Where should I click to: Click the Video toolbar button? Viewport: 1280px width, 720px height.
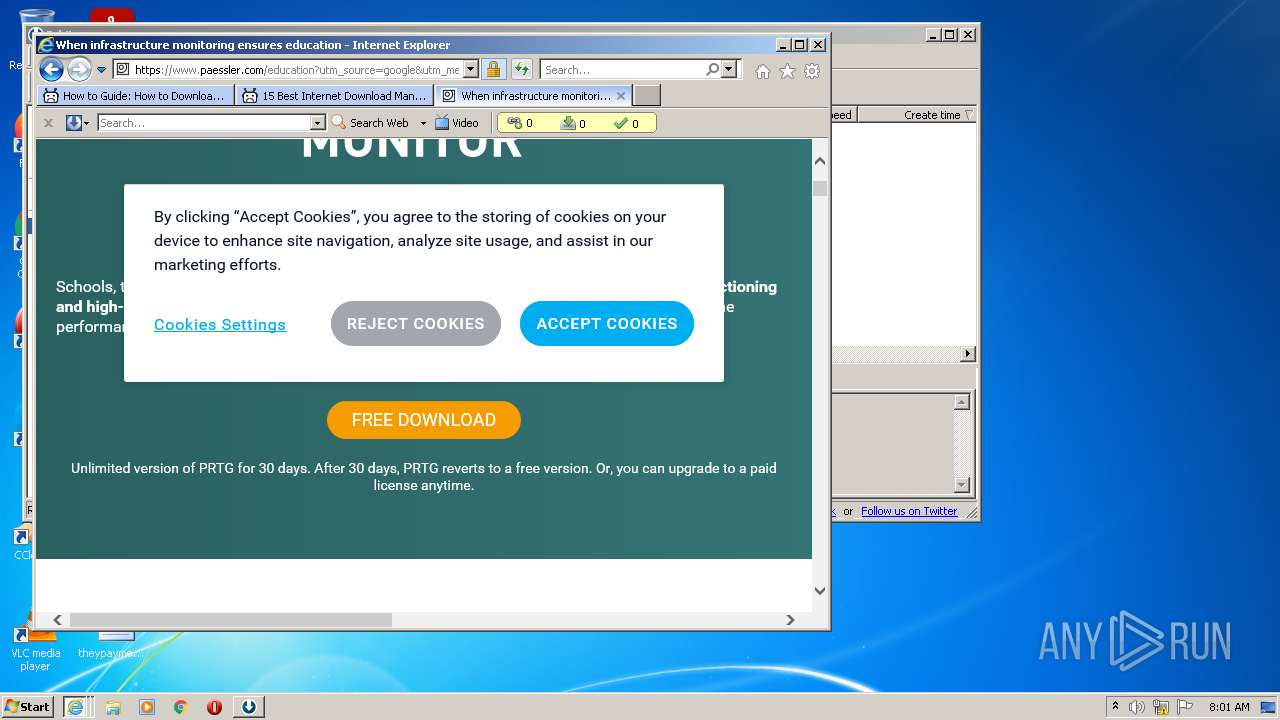coord(457,123)
